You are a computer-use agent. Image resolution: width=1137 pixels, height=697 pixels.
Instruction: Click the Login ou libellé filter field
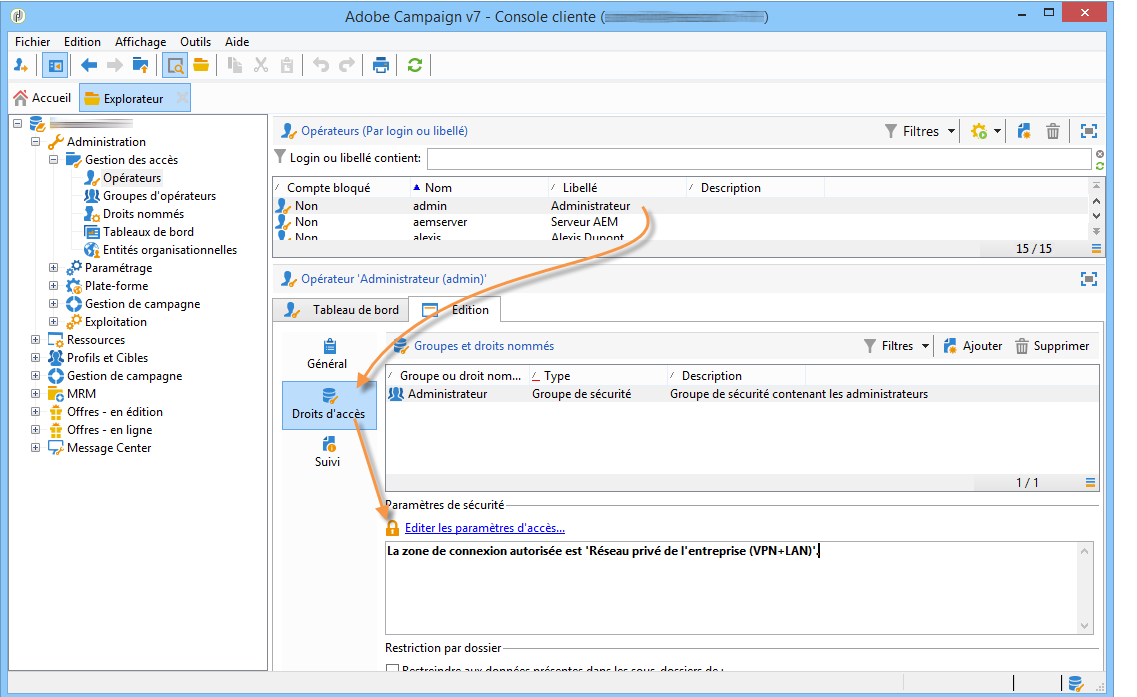click(759, 159)
